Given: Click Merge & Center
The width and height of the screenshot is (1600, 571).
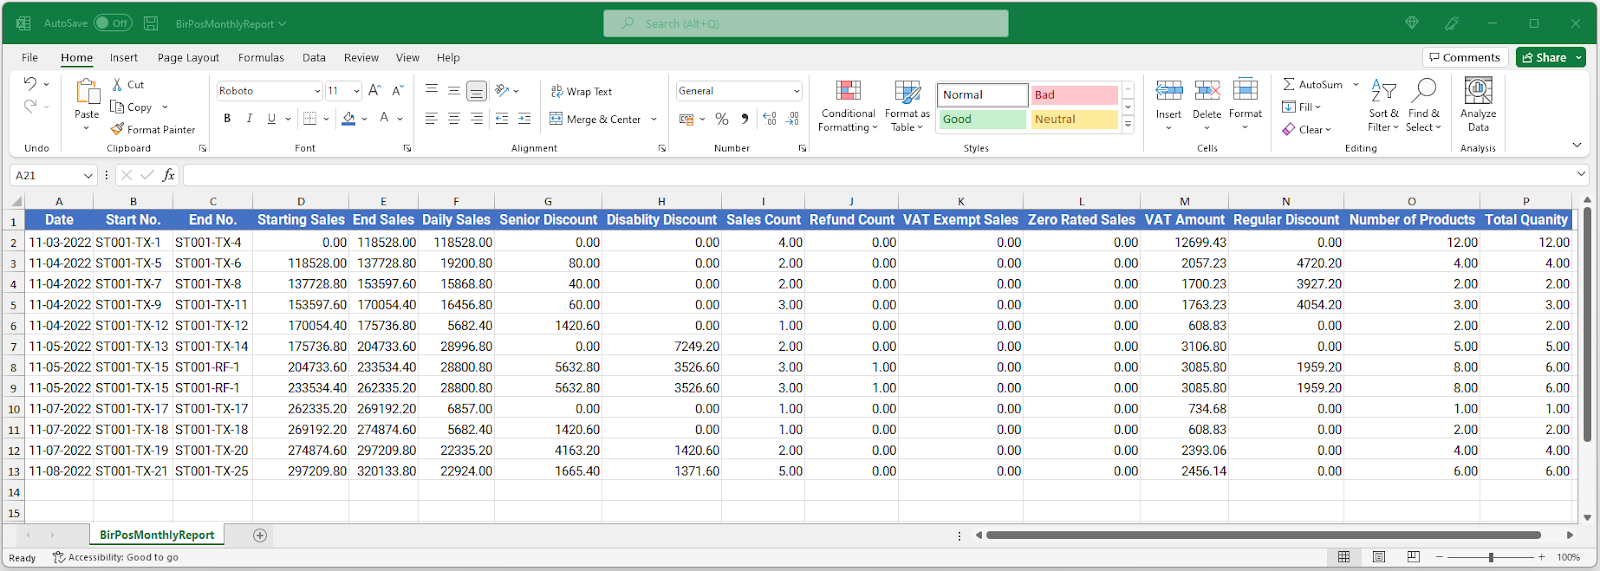Looking at the screenshot, I should click(597, 119).
